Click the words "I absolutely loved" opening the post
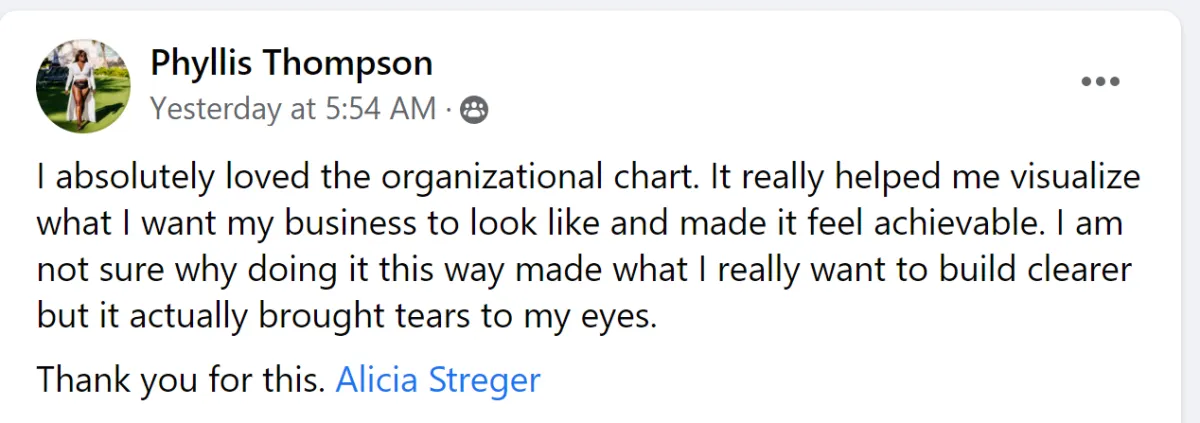Screen dimensions: 1200x423 pyautogui.click(x=154, y=178)
